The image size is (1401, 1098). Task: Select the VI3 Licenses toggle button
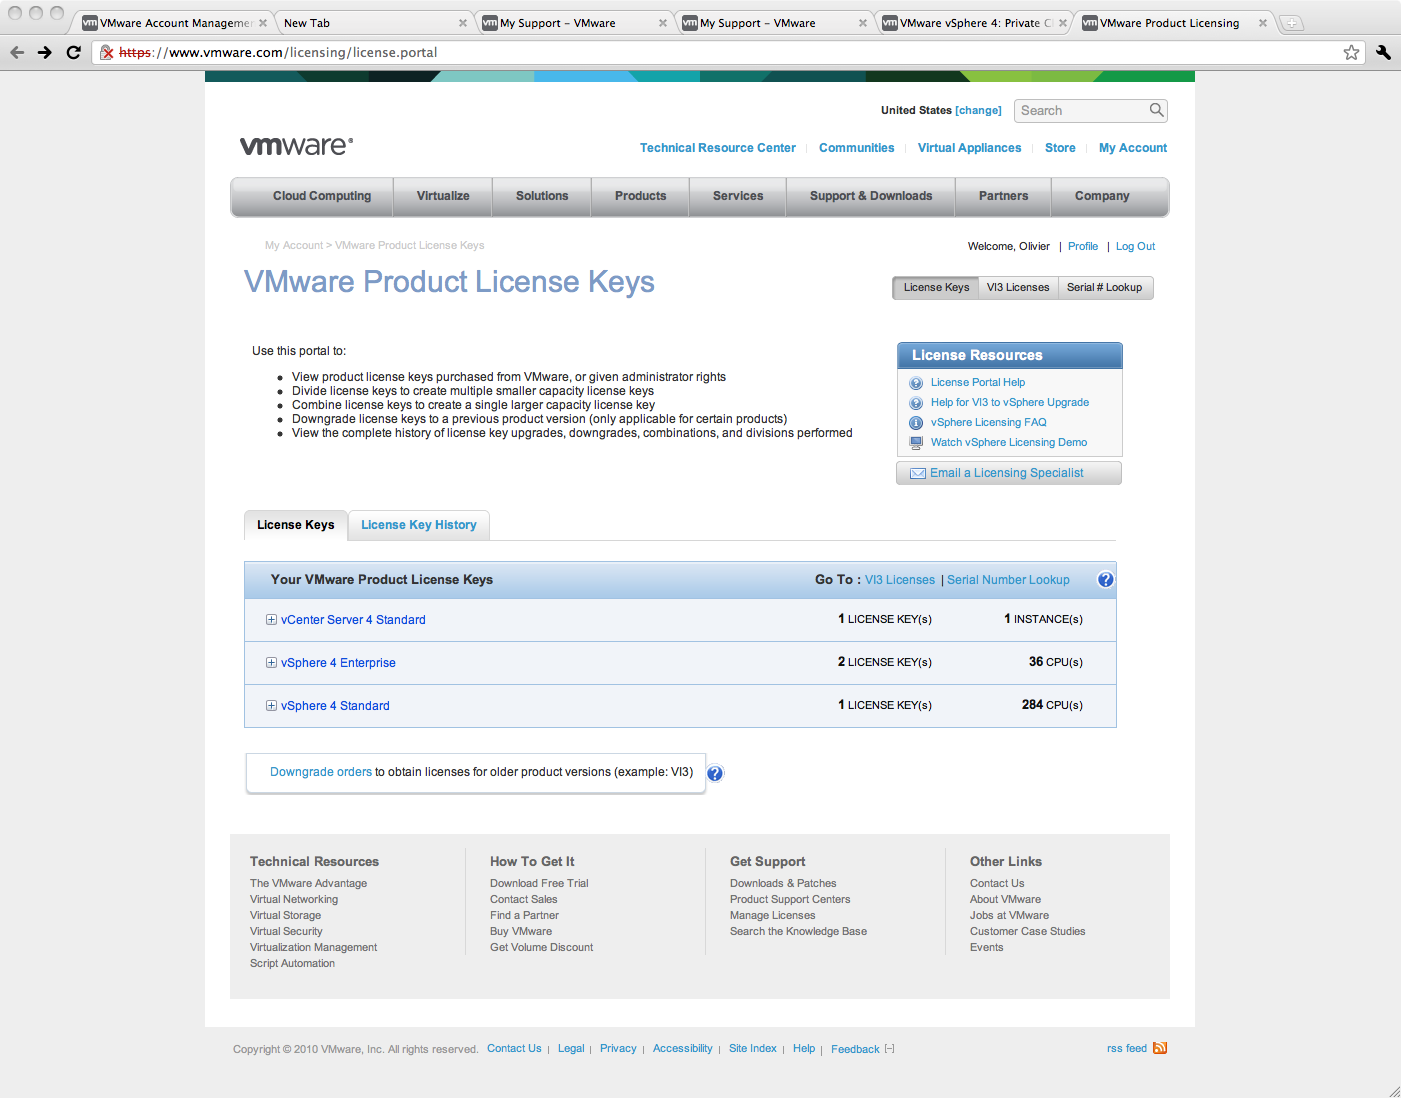point(1018,287)
